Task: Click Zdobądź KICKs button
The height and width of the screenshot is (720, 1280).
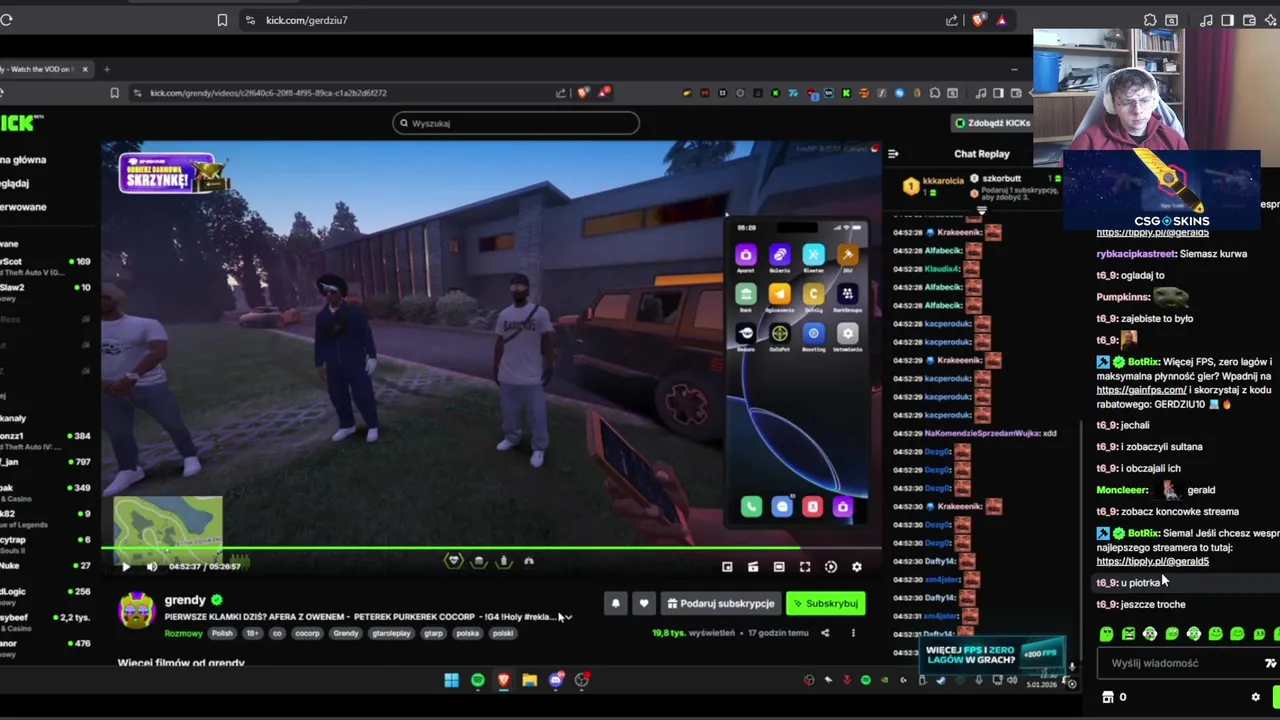Action: pos(992,123)
